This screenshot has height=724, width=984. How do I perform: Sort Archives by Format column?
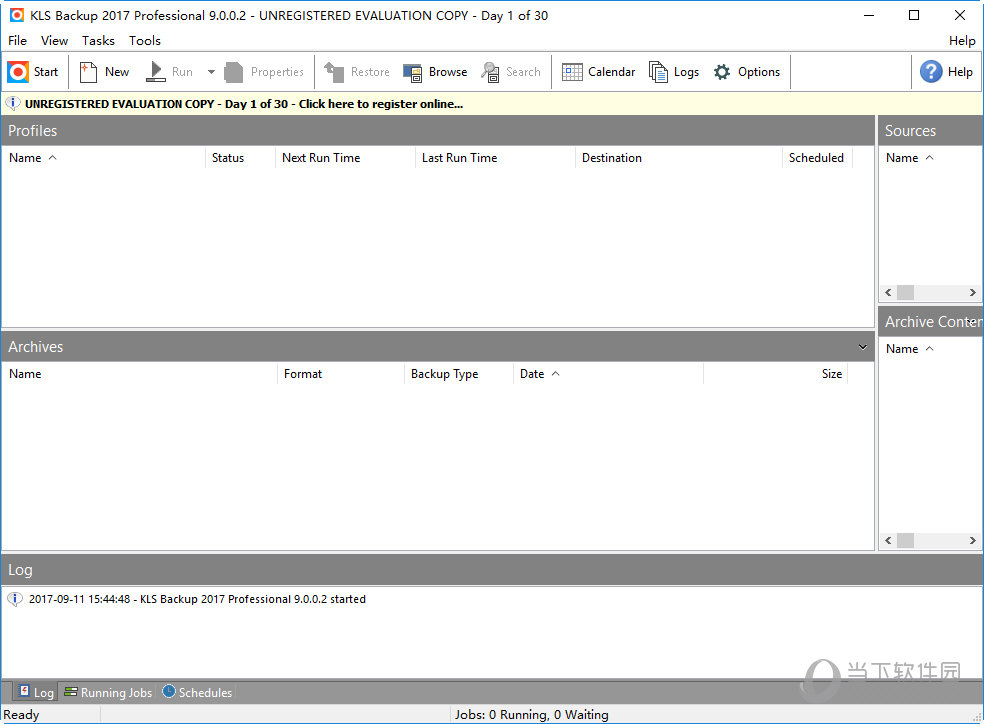(x=341, y=374)
